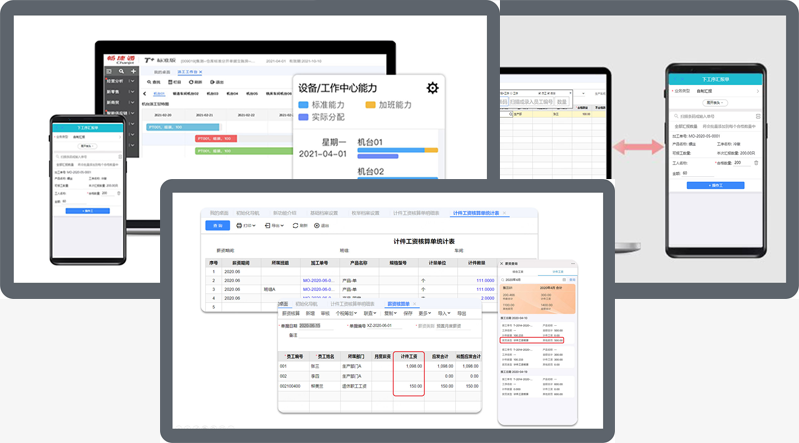The image size is (799, 443).
Task: Open the 导入 dropdown in payroll toolbar
Action: pyautogui.click(x=443, y=313)
